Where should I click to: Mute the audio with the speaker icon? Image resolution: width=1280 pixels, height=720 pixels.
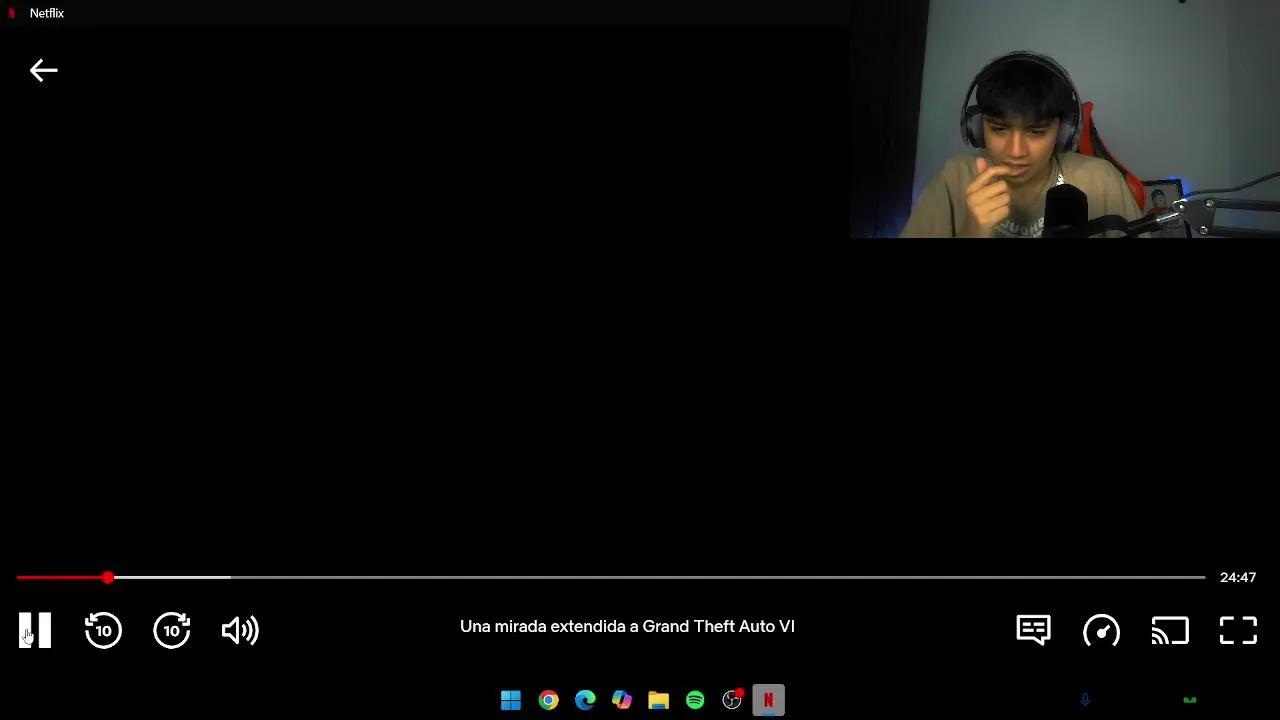tap(240, 630)
